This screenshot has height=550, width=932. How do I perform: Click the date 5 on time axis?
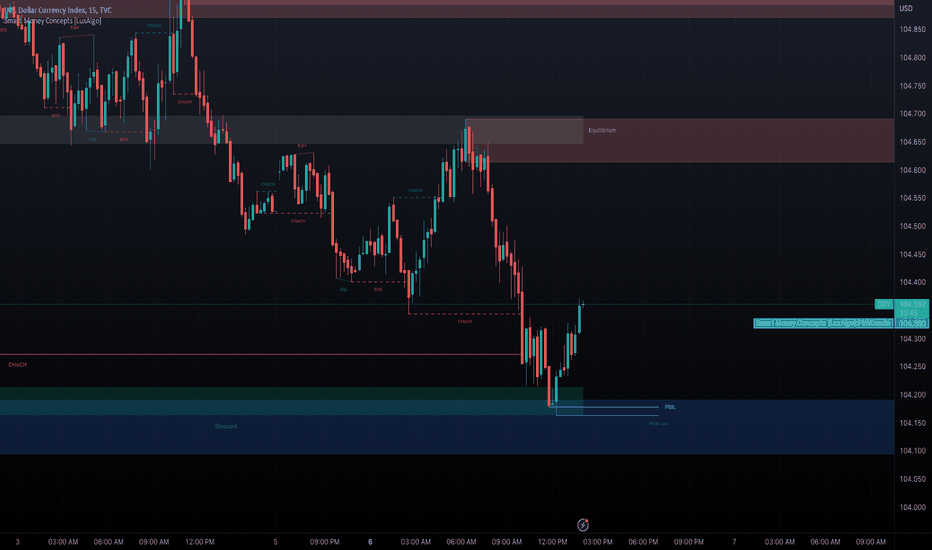coord(275,542)
